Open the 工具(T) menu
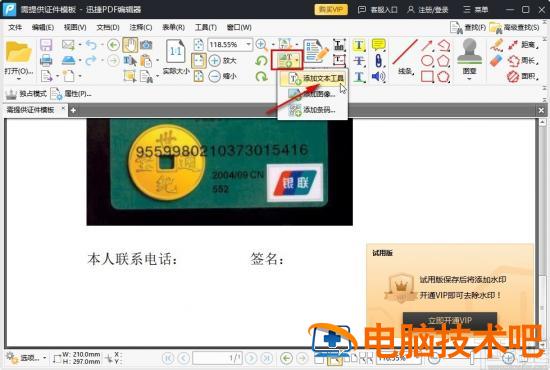Screen dimensions: 550x370 coord(206,27)
